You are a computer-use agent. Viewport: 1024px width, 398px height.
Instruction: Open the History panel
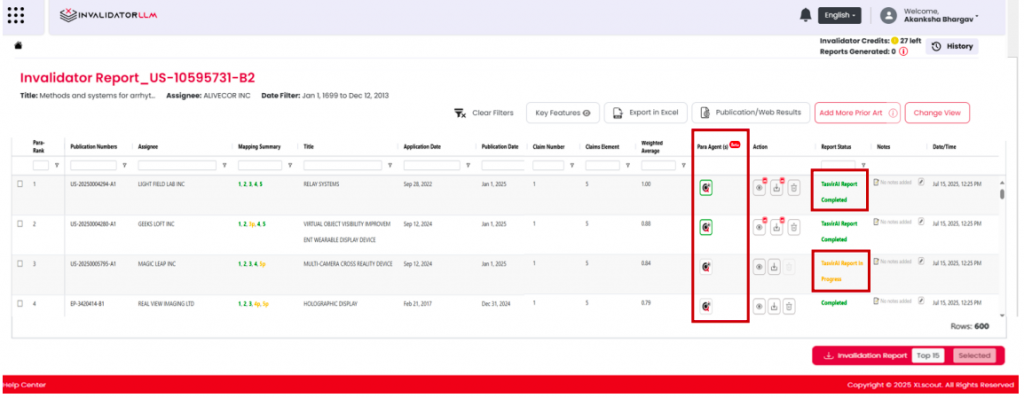coord(952,46)
